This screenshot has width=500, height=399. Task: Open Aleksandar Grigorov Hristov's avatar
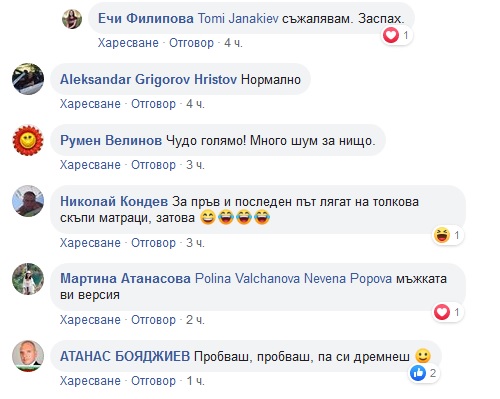click(x=28, y=79)
